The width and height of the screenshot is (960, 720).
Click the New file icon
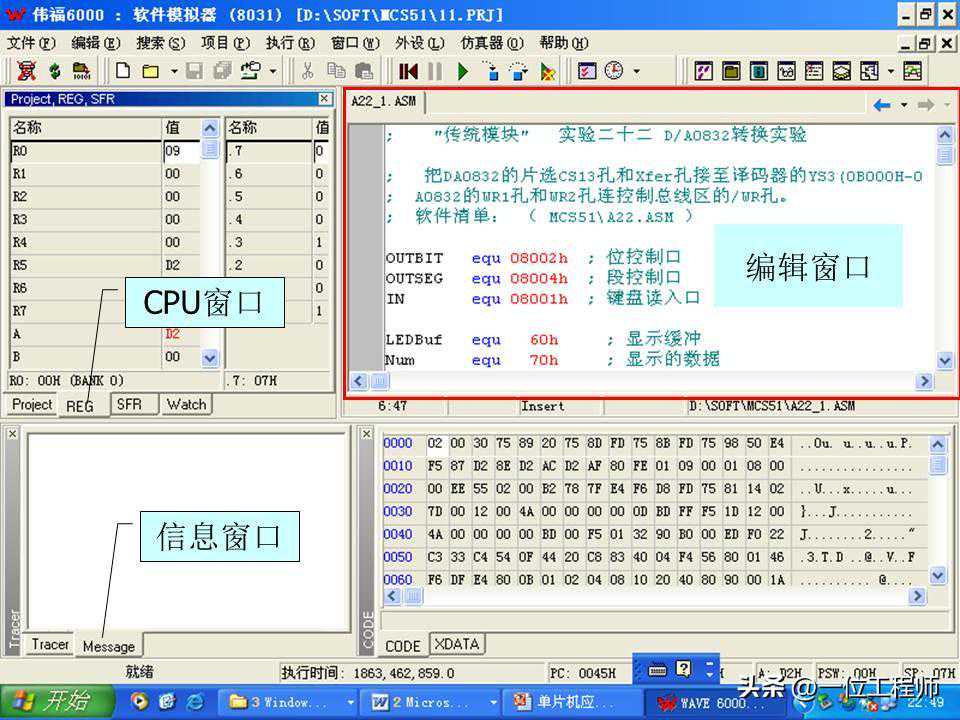(x=123, y=71)
